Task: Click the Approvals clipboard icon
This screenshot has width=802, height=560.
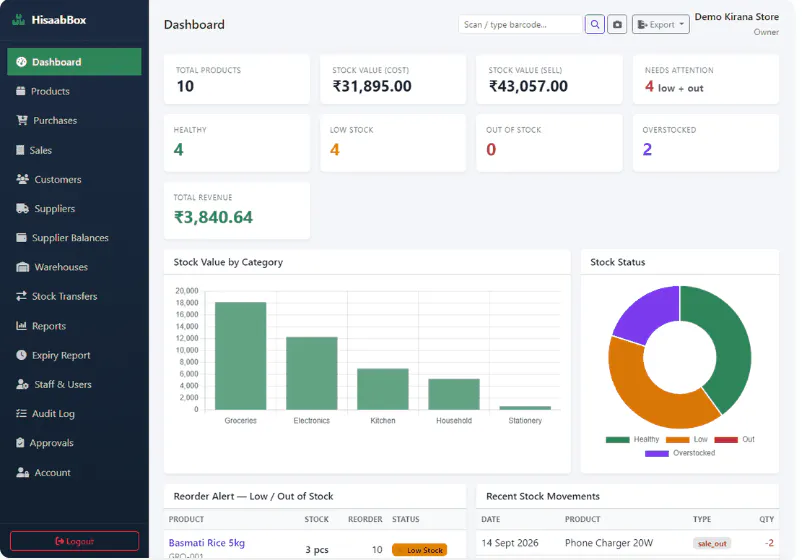Action: coord(20,442)
